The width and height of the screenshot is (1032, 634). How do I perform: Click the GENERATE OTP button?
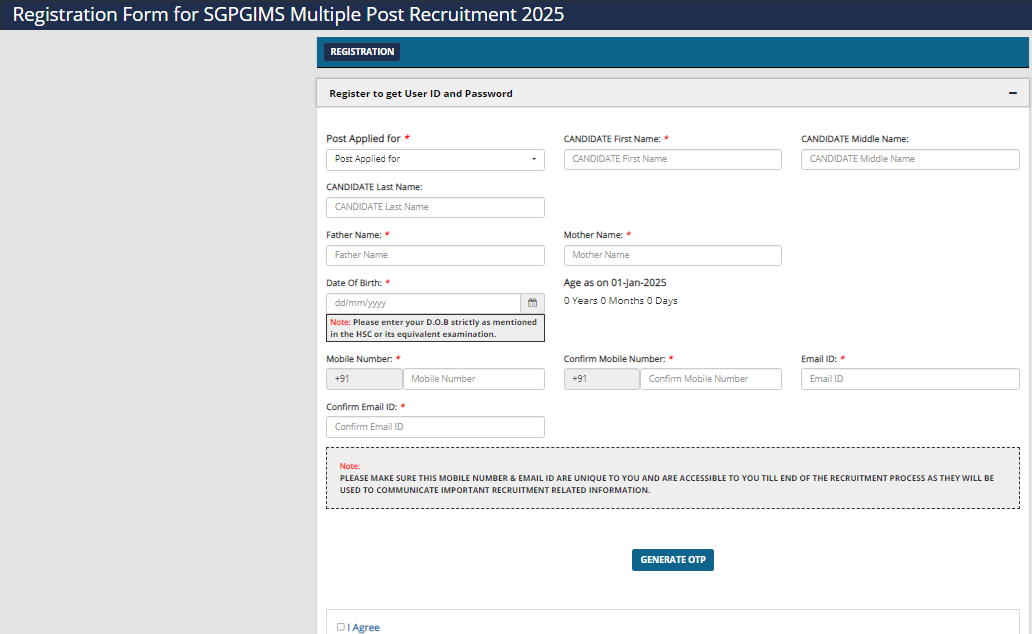673,560
